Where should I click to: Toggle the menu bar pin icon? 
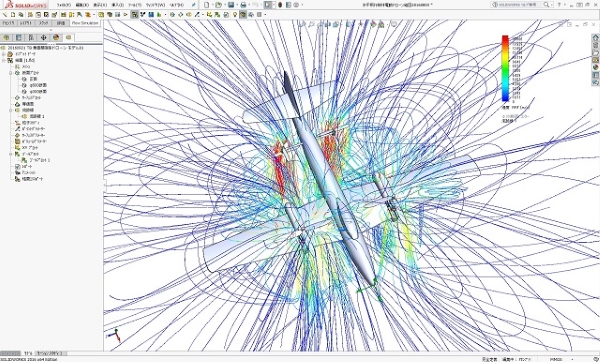194,5
